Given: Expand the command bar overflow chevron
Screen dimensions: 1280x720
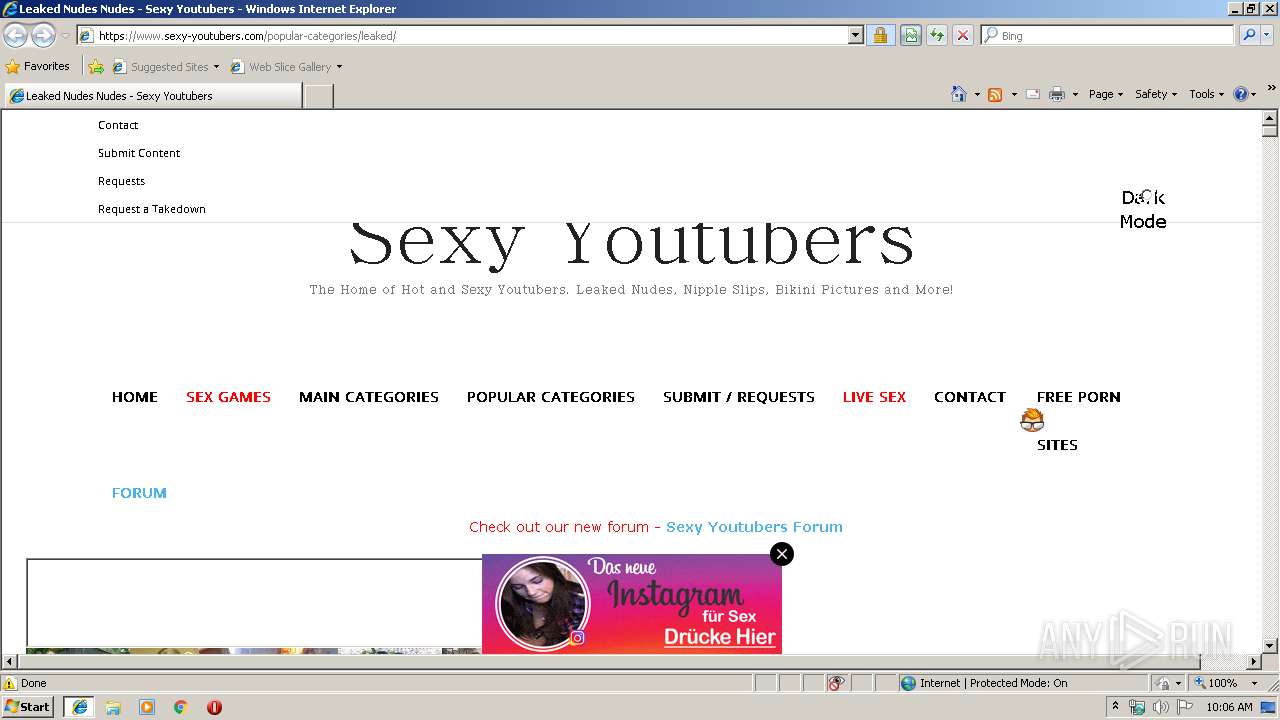Looking at the screenshot, I should point(1271,88).
